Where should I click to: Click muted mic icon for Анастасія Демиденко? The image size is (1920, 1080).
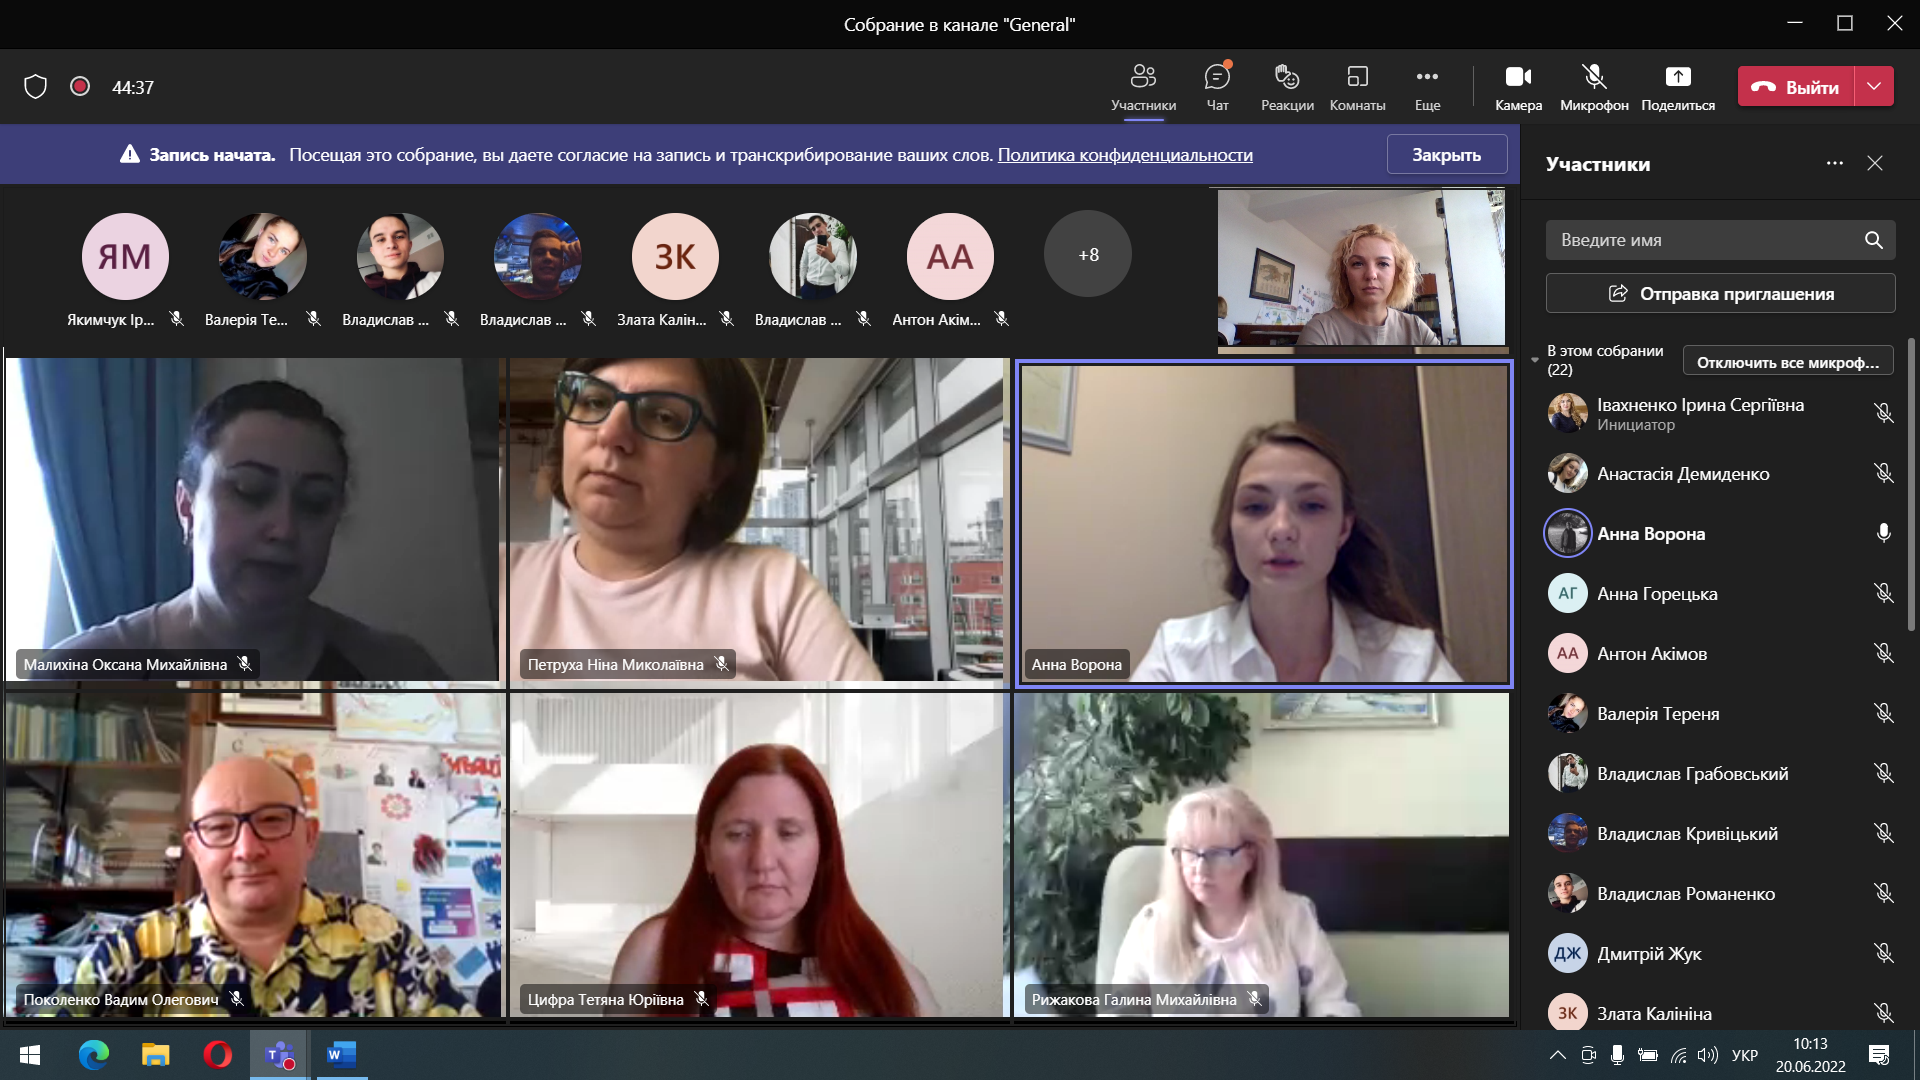1883,473
